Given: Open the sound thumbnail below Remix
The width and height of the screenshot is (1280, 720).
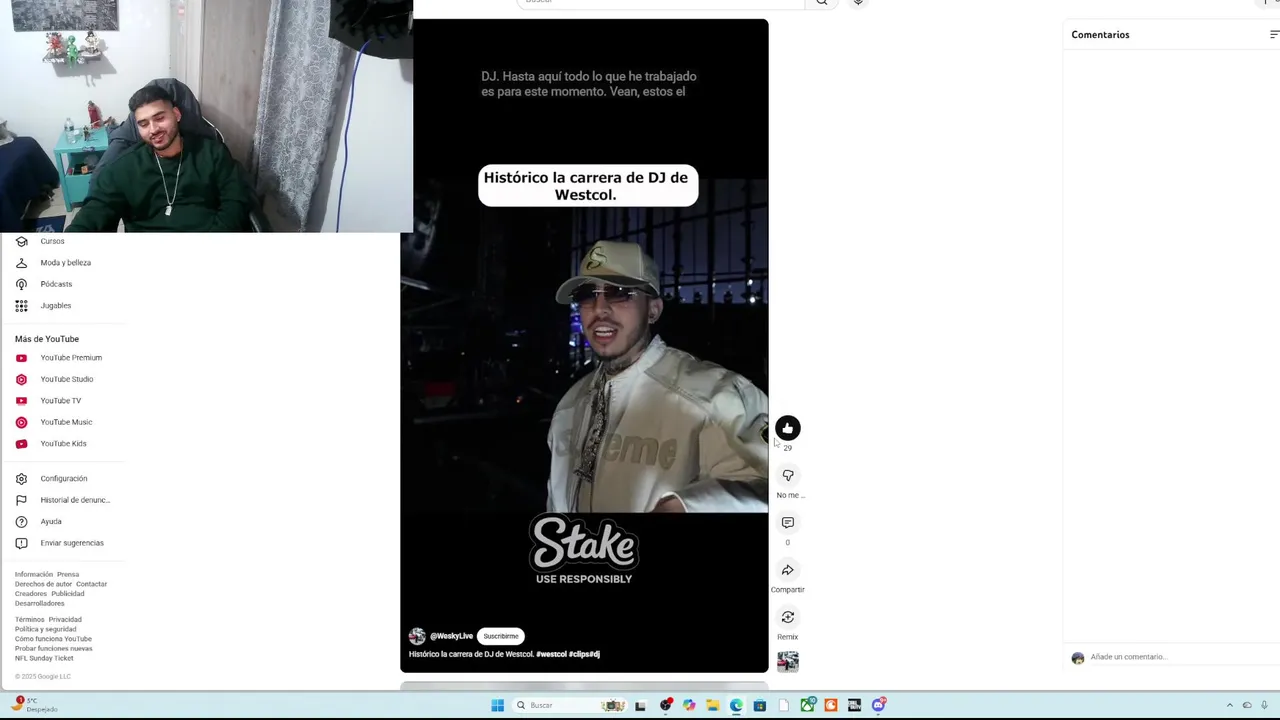Looking at the screenshot, I should 788,662.
